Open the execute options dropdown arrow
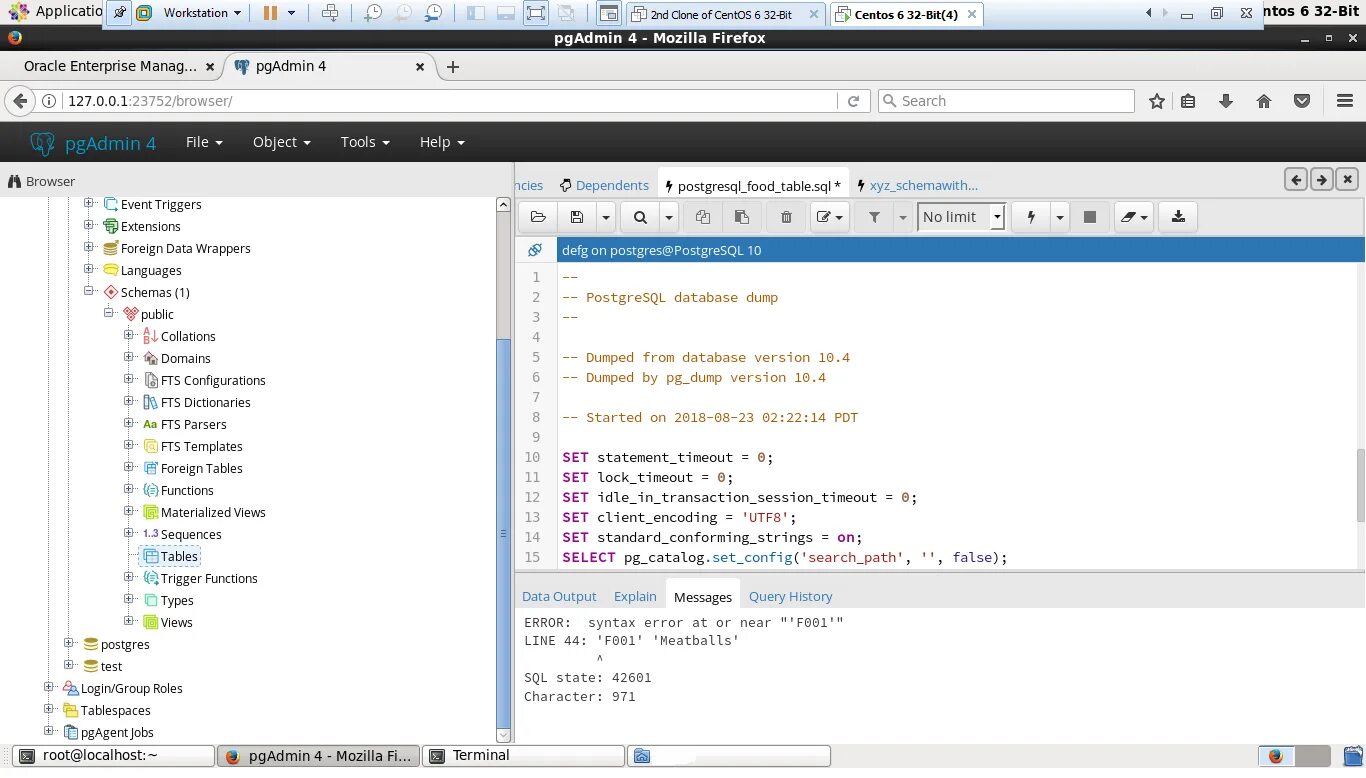Screen dimensions: 1366x778 1060,217
